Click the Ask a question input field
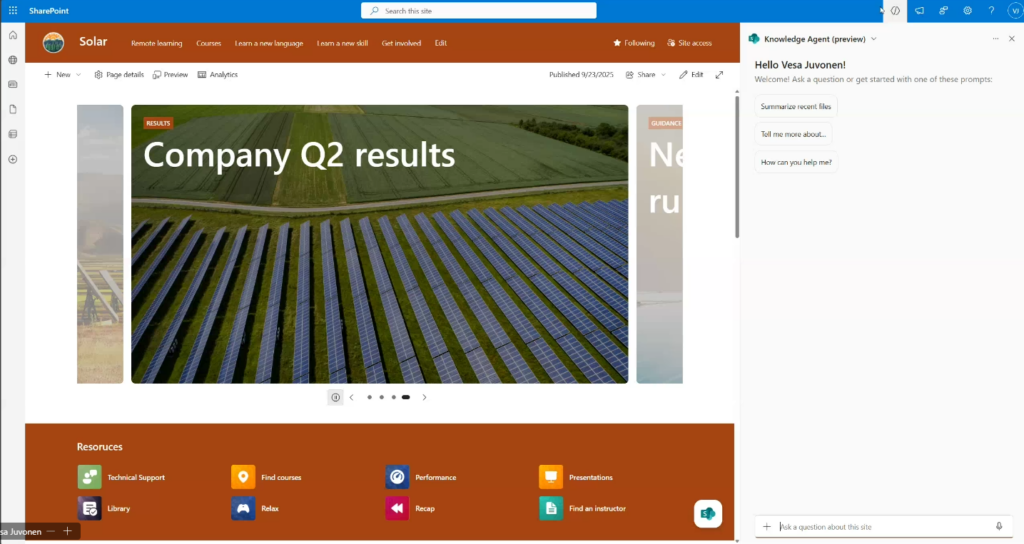 click(x=880, y=526)
